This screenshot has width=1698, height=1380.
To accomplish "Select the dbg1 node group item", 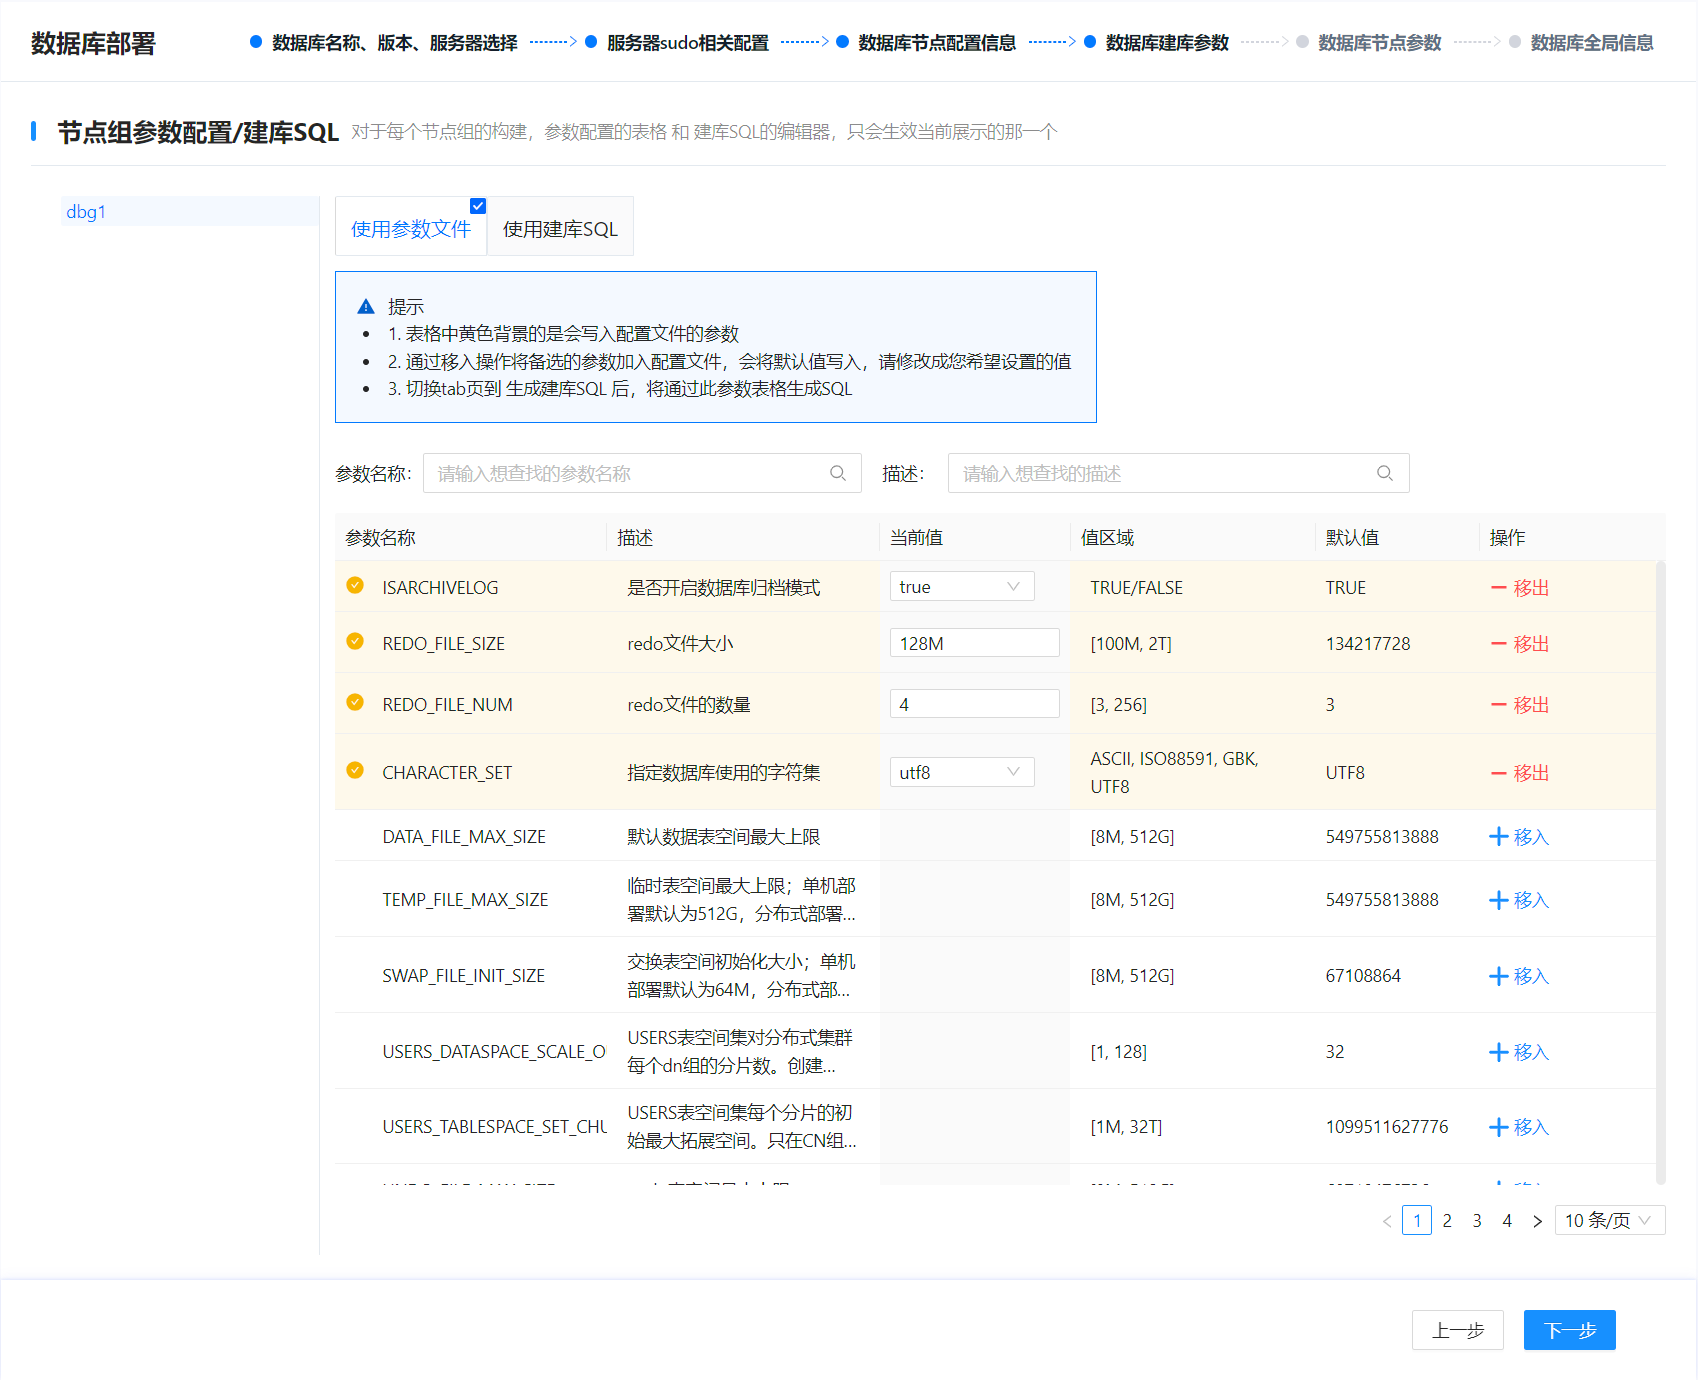I will 86,212.
